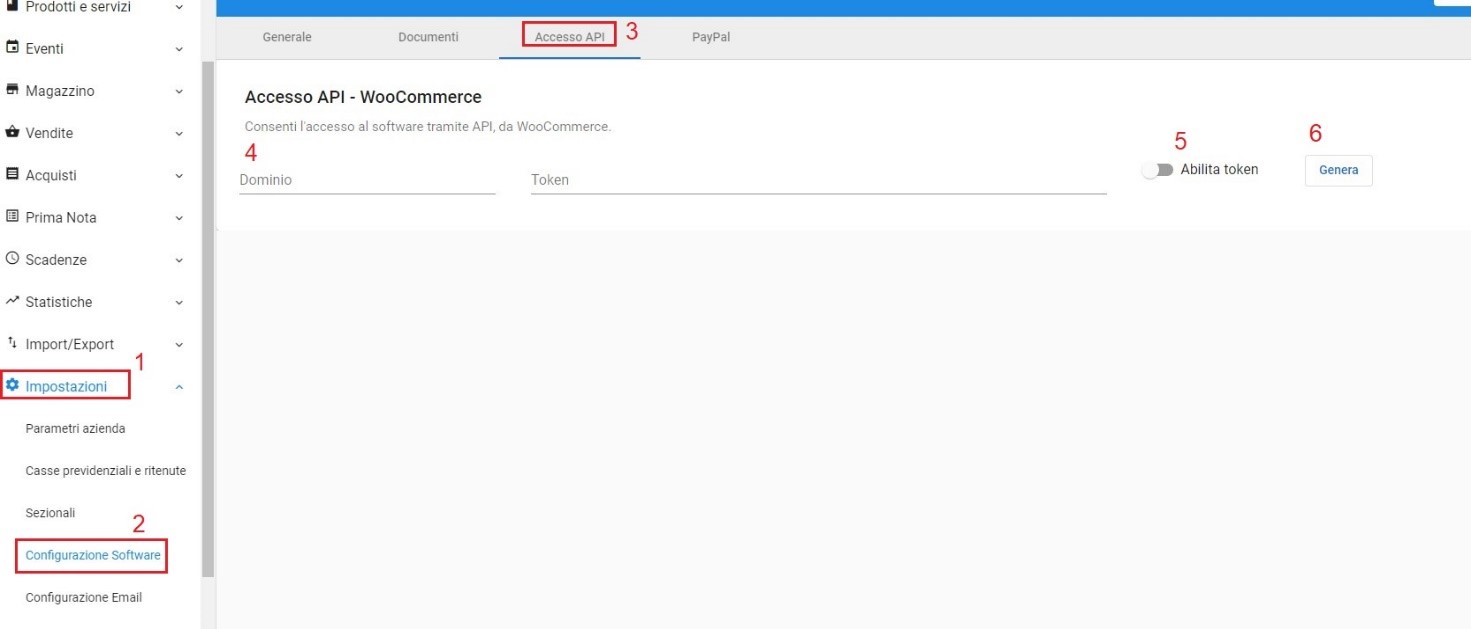Open the PayPal tab

711,37
